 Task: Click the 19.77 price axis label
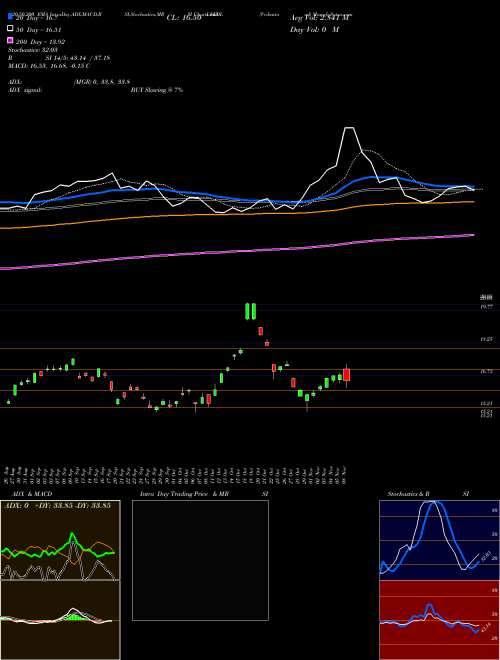[x=486, y=307]
